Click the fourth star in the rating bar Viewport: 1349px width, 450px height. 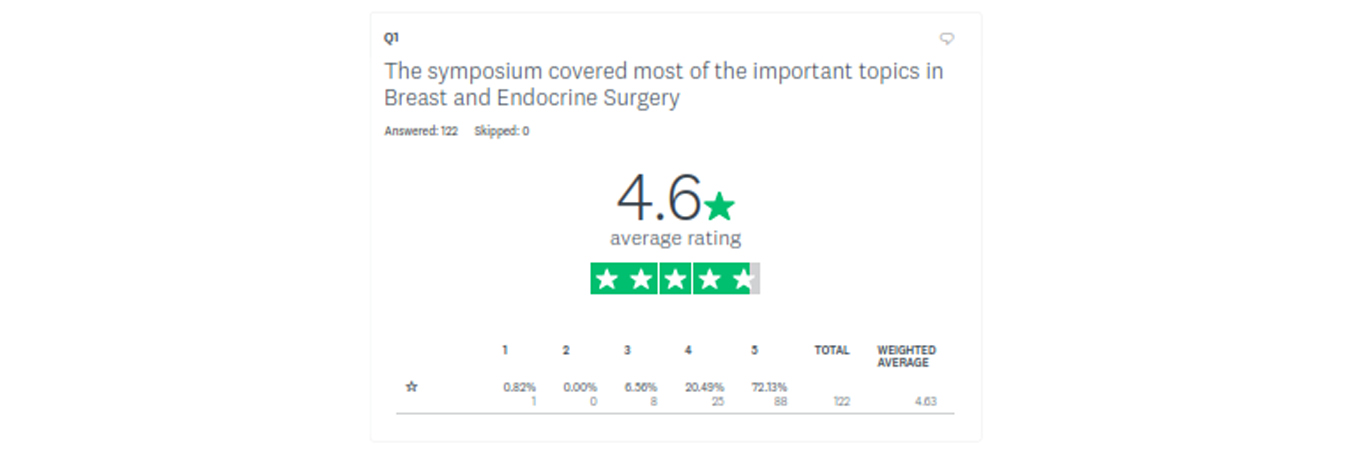tap(709, 279)
